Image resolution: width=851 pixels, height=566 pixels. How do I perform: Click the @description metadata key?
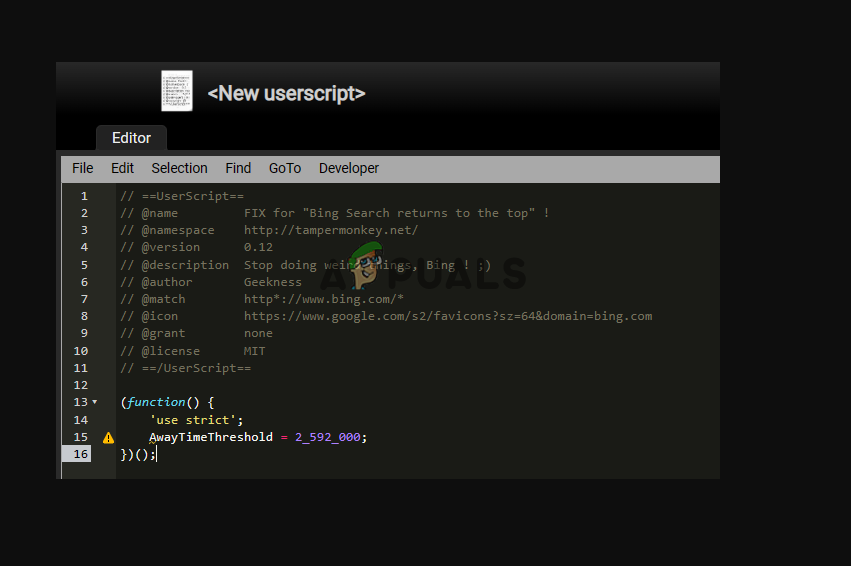coord(185,265)
